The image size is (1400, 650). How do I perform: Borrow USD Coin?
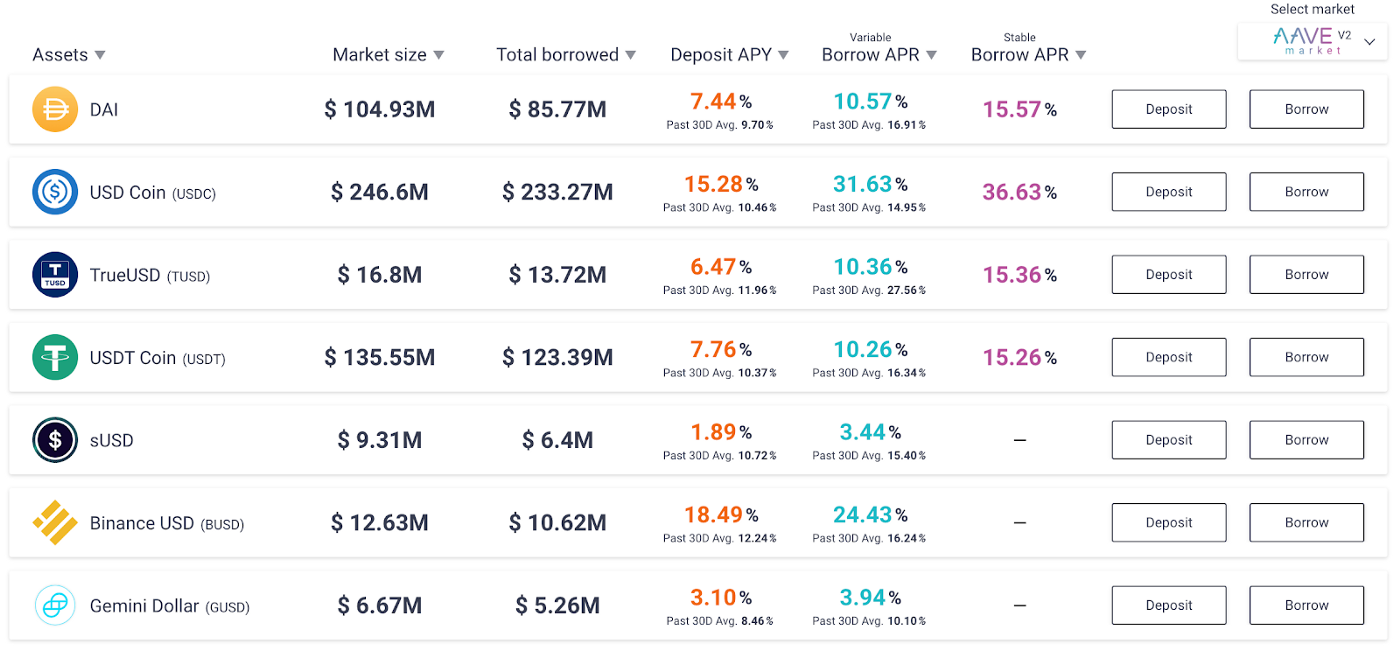(x=1307, y=192)
